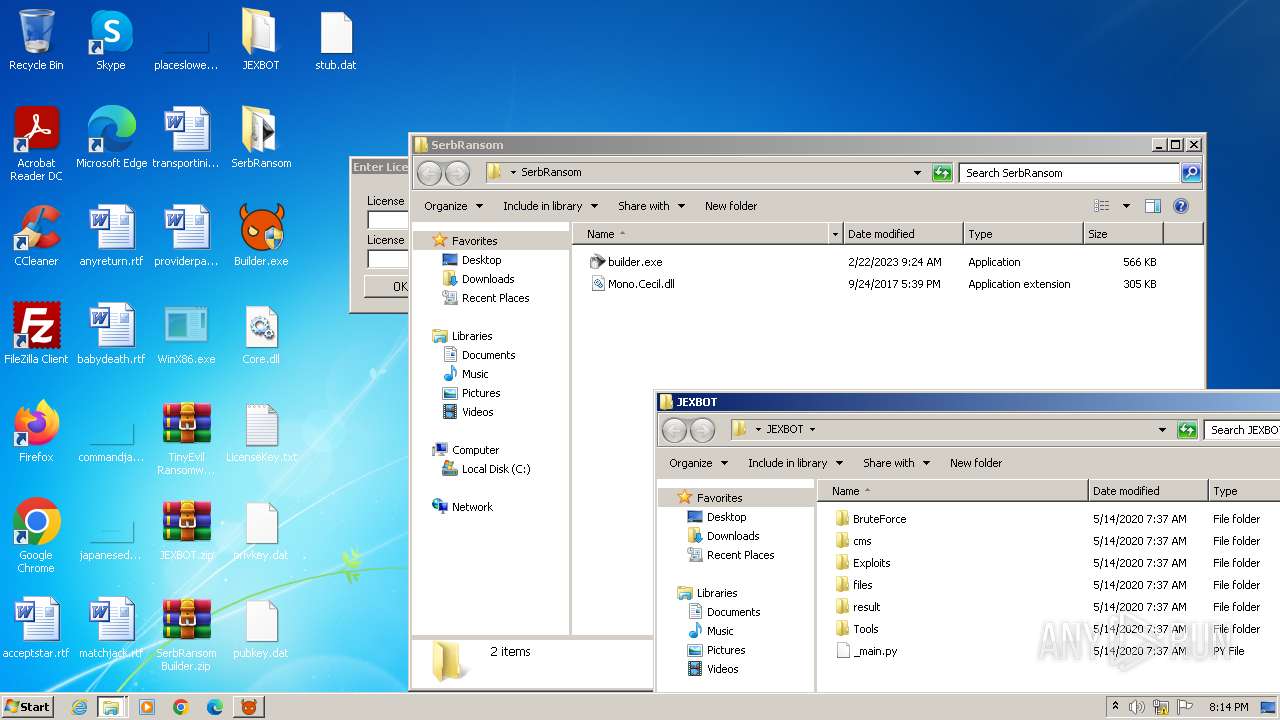Select Network in SerbRansom navigation pane
The width and height of the screenshot is (1280, 720).
471,507
